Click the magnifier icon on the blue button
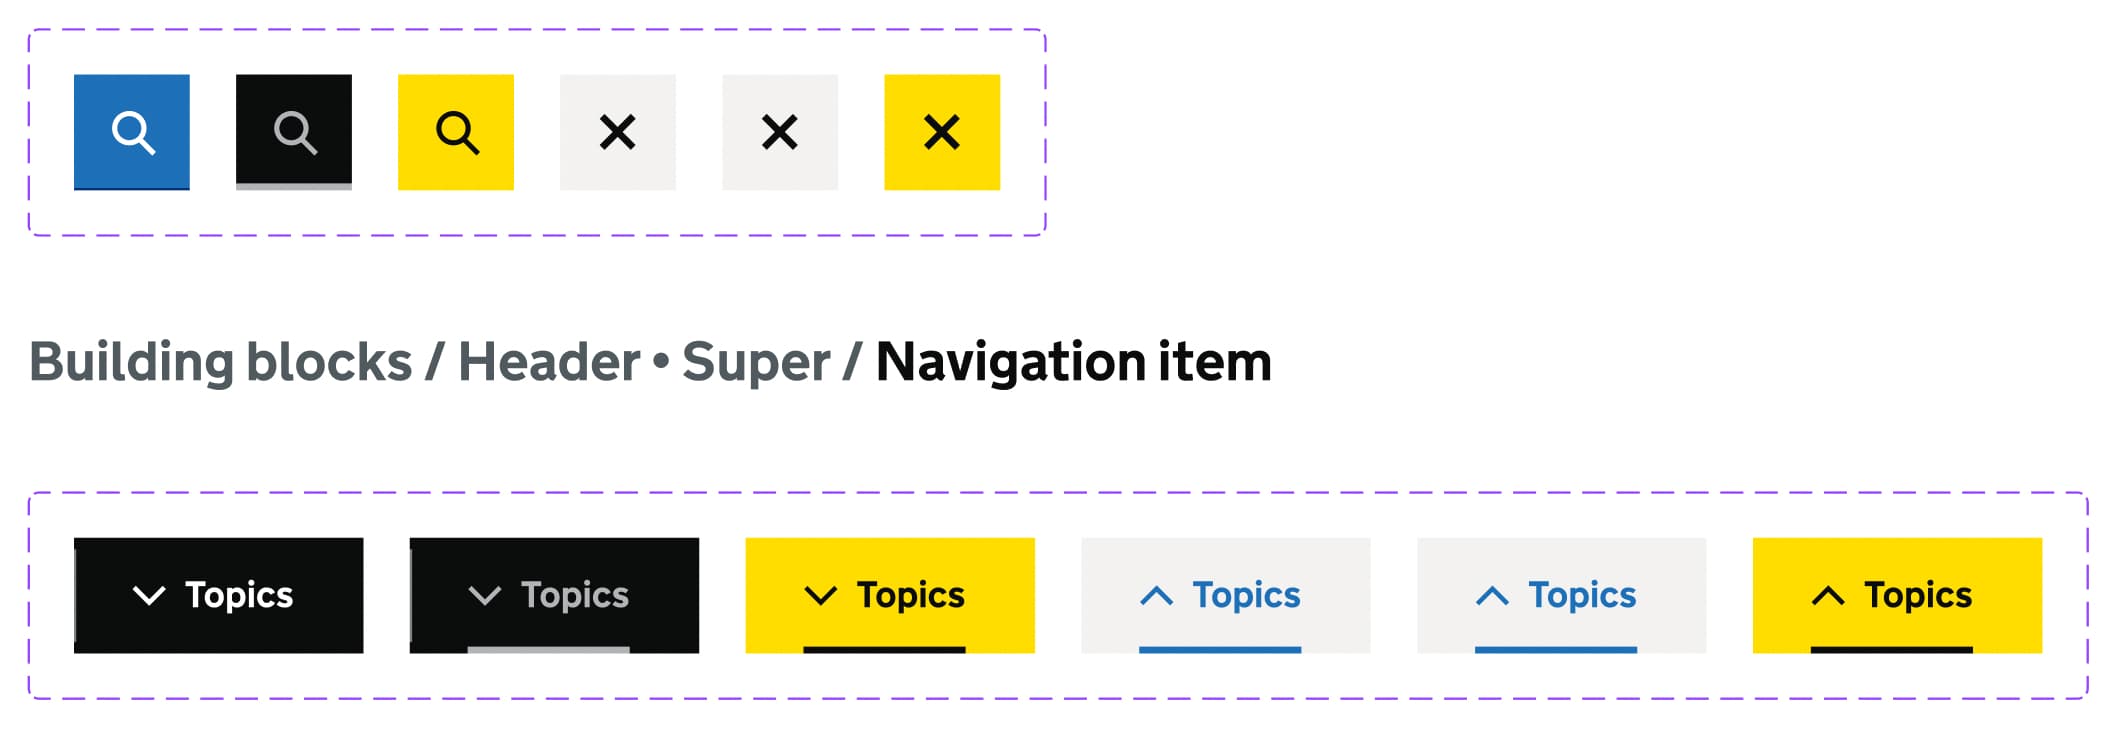Image resolution: width=2116 pixels, height=736 pixels. tap(131, 131)
